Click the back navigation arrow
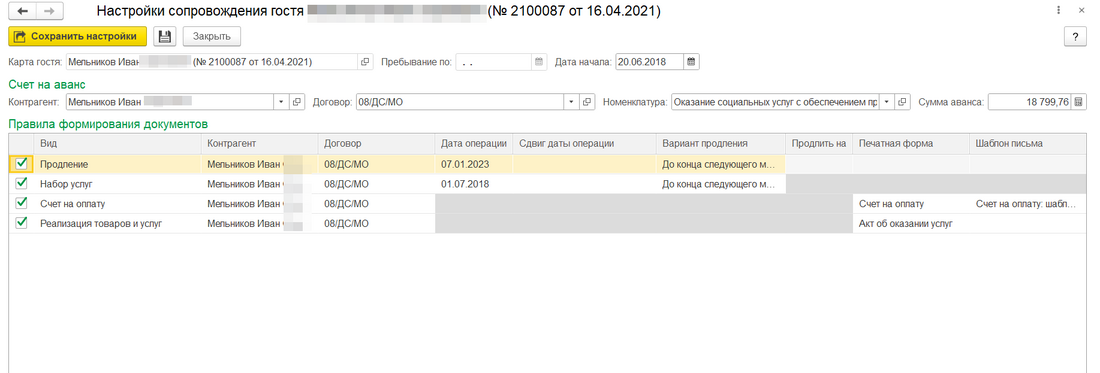The height and width of the screenshot is (373, 1100). [22, 12]
